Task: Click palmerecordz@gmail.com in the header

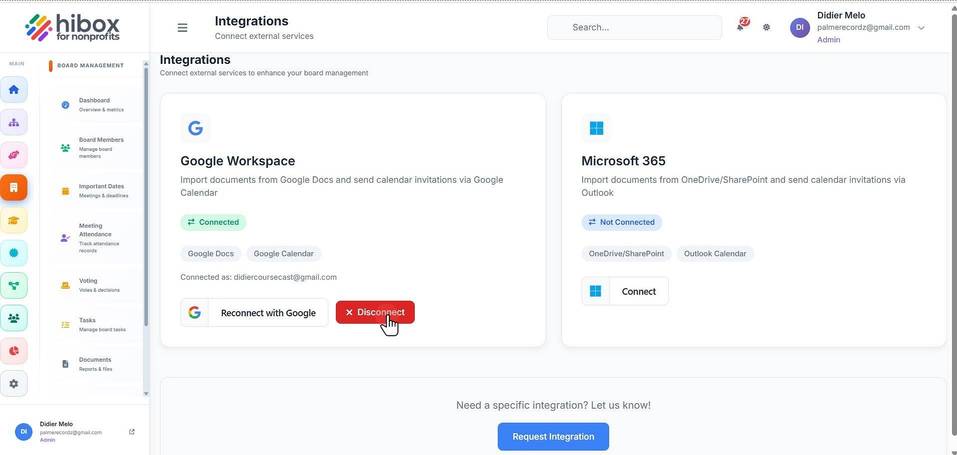Action: point(864,27)
